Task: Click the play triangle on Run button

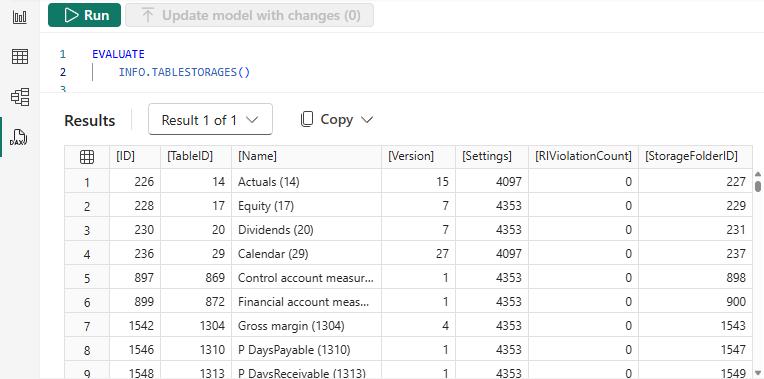Action: pyautogui.click(x=71, y=15)
